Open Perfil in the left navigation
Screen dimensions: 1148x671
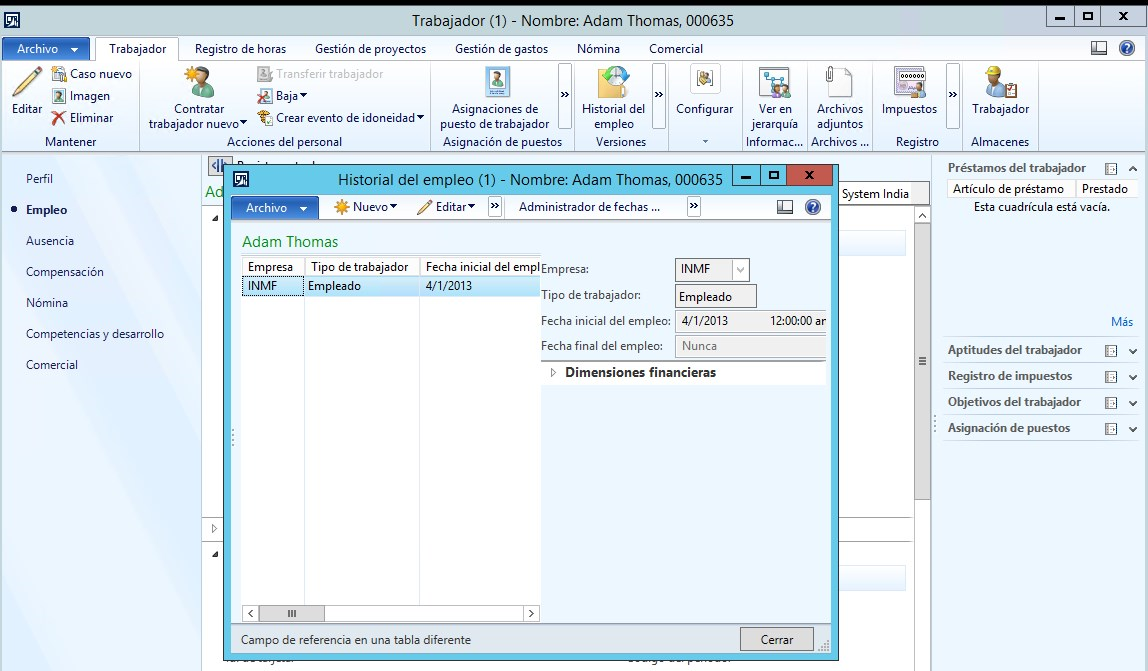[40, 179]
